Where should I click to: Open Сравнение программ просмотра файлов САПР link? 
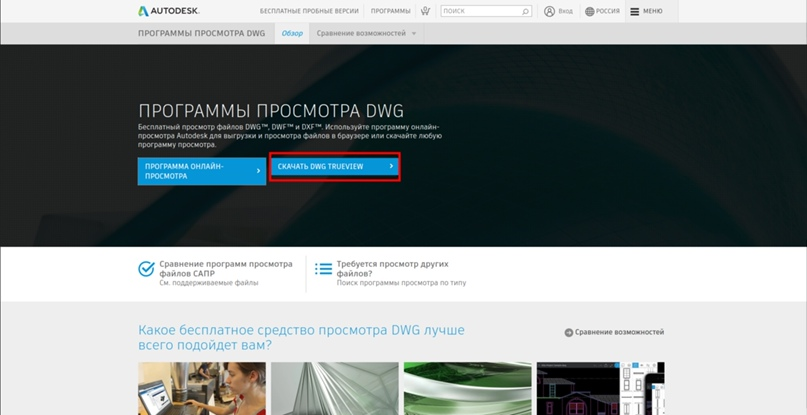(x=226, y=268)
